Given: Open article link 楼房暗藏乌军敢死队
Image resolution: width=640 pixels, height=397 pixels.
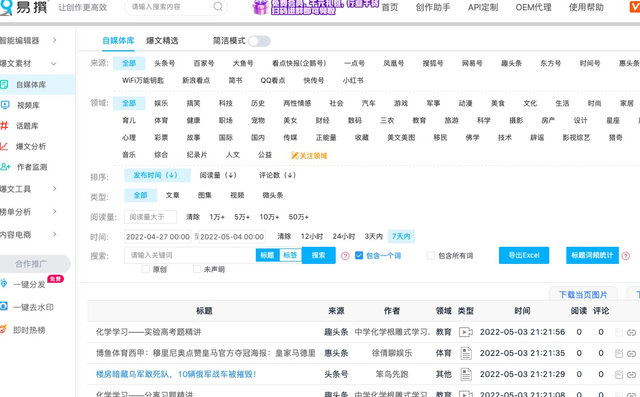Looking at the screenshot, I should [x=176, y=374].
